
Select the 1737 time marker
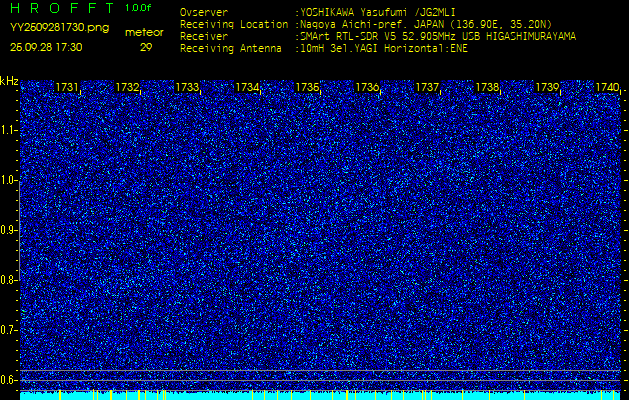pyautogui.click(x=427, y=88)
